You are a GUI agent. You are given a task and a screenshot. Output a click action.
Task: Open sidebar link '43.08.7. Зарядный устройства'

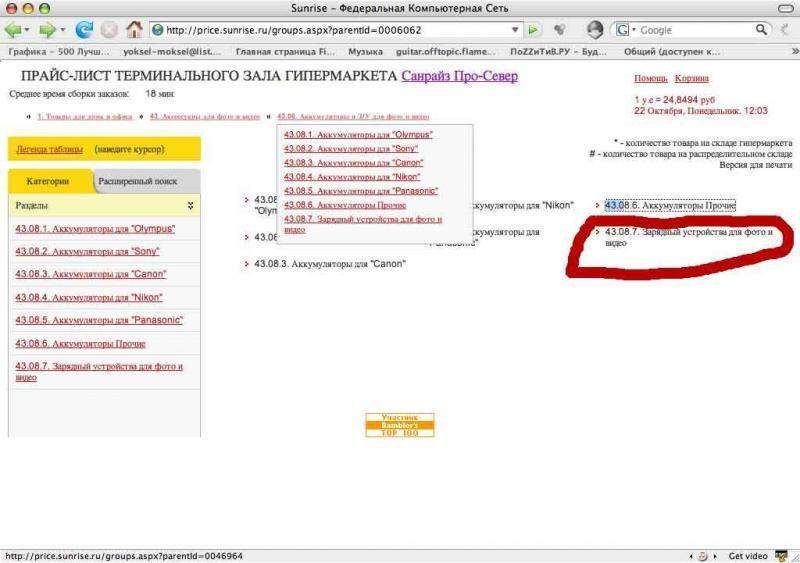(x=99, y=372)
